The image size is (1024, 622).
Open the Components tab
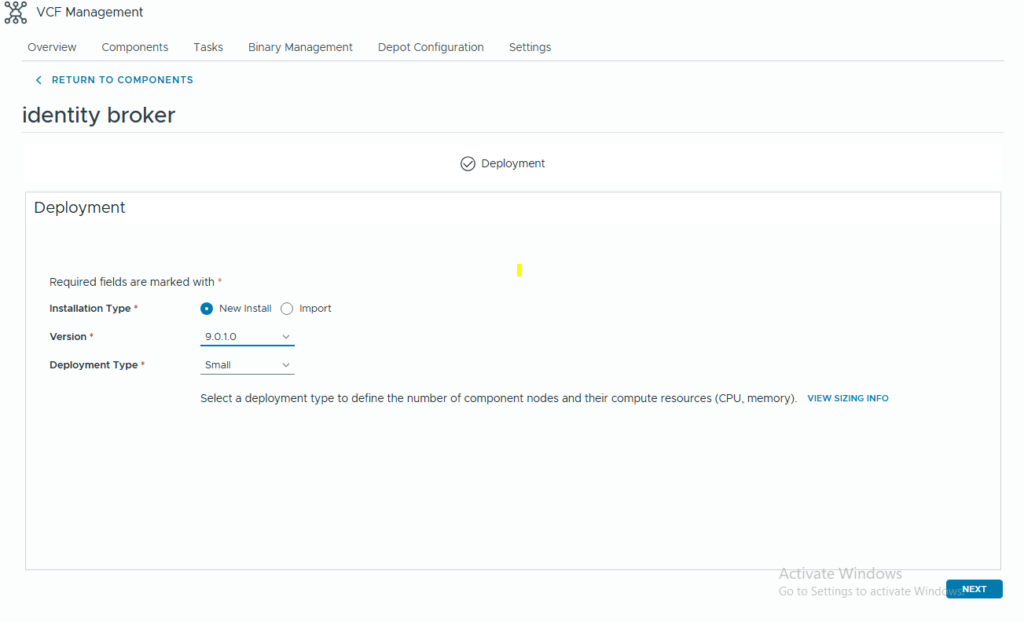coord(135,47)
